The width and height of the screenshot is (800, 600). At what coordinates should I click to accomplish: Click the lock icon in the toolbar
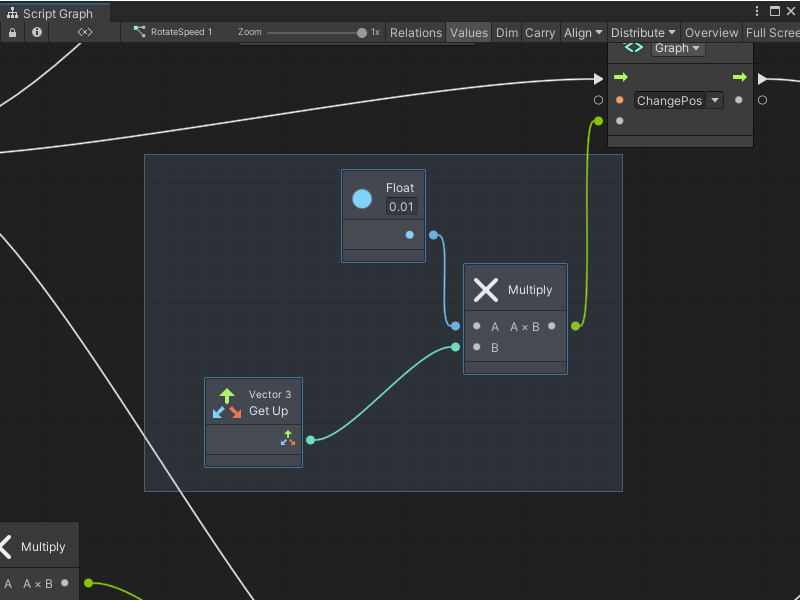point(12,32)
